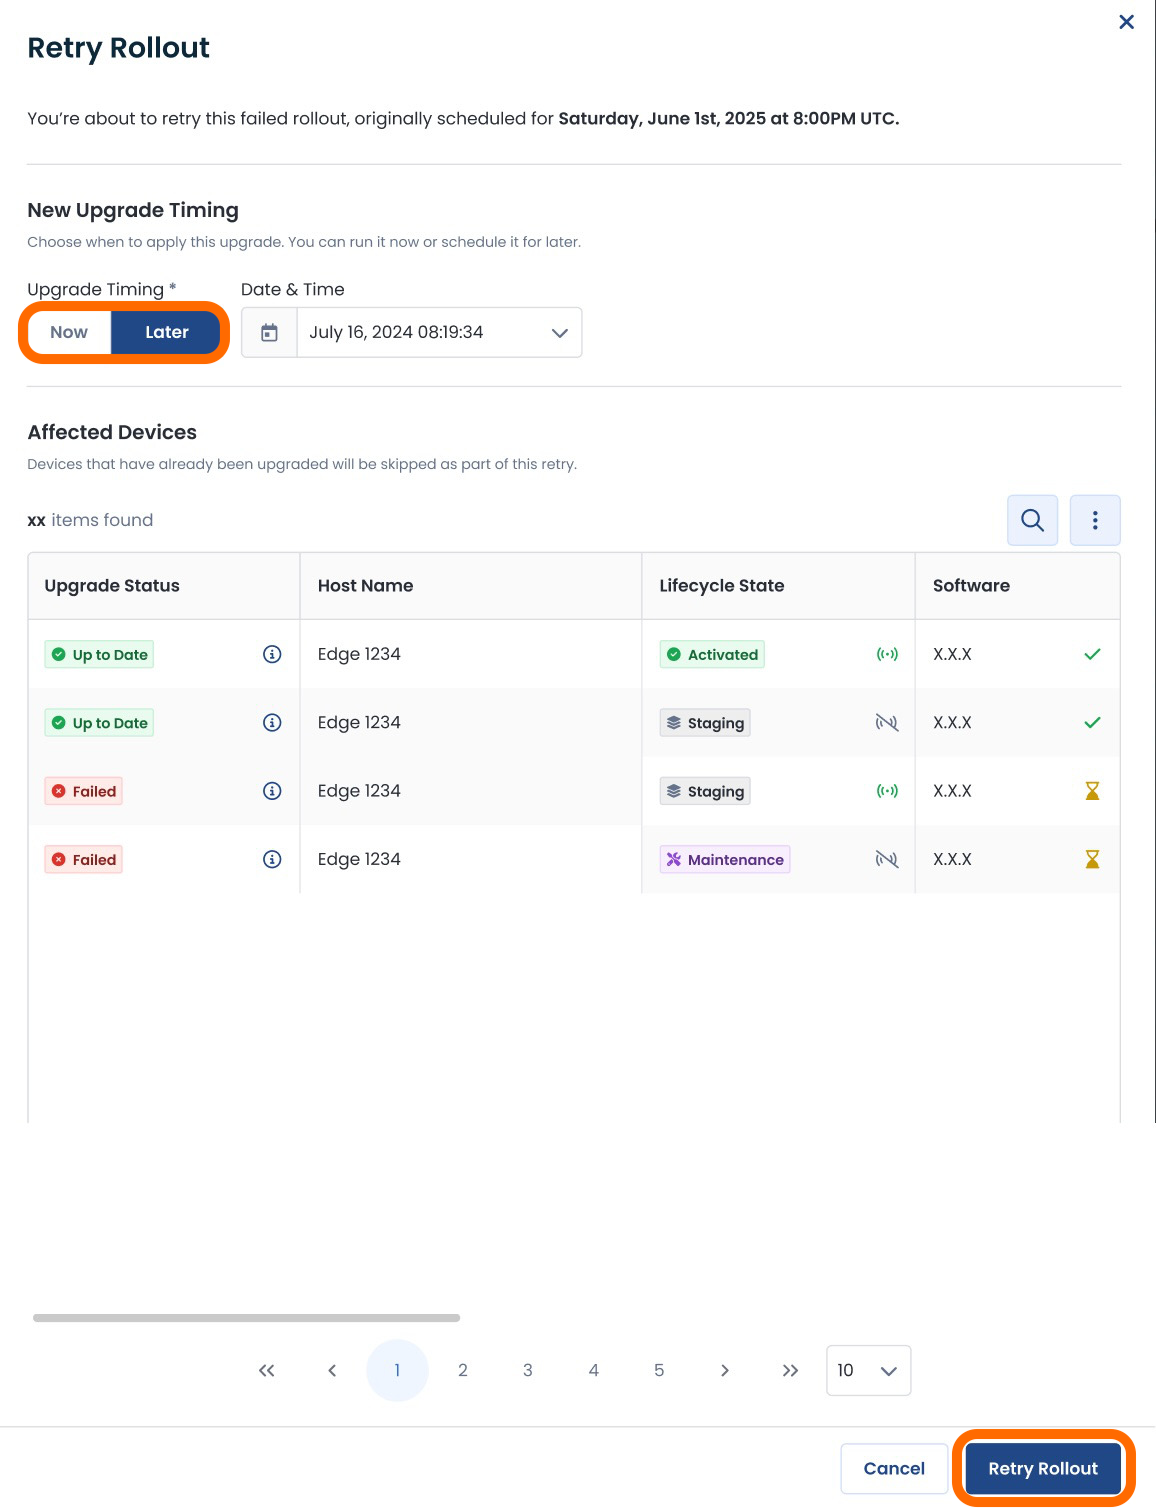The height and width of the screenshot is (1512, 1156).
Task: Click the Failed badge in Staging row
Action: coord(83,791)
